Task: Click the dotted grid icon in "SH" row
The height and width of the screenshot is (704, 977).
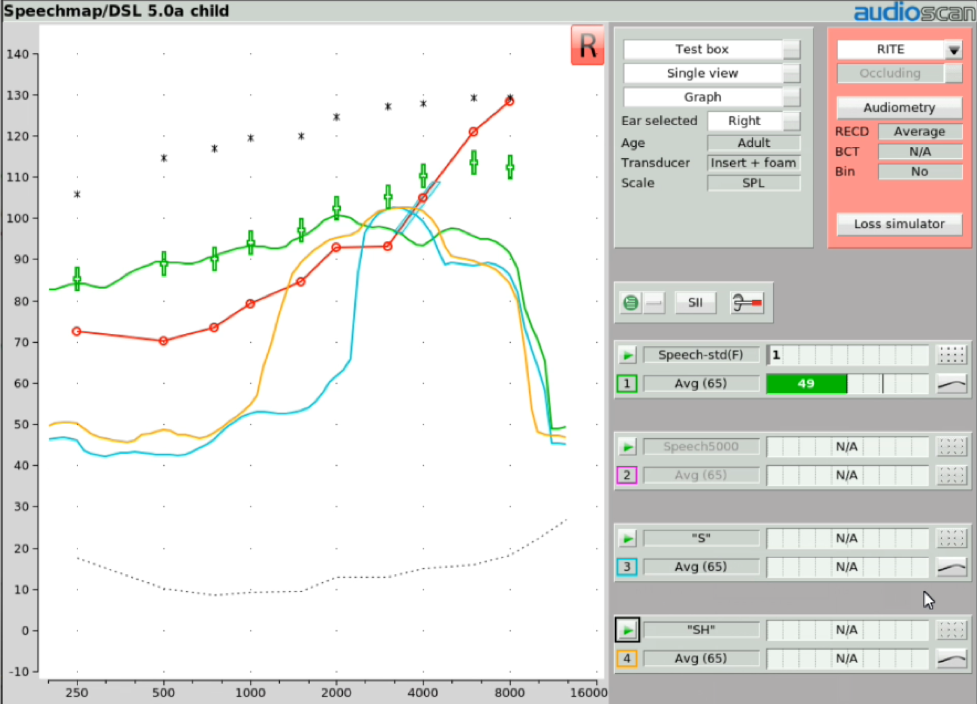Action: pyautogui.click(x=951, y=630)
